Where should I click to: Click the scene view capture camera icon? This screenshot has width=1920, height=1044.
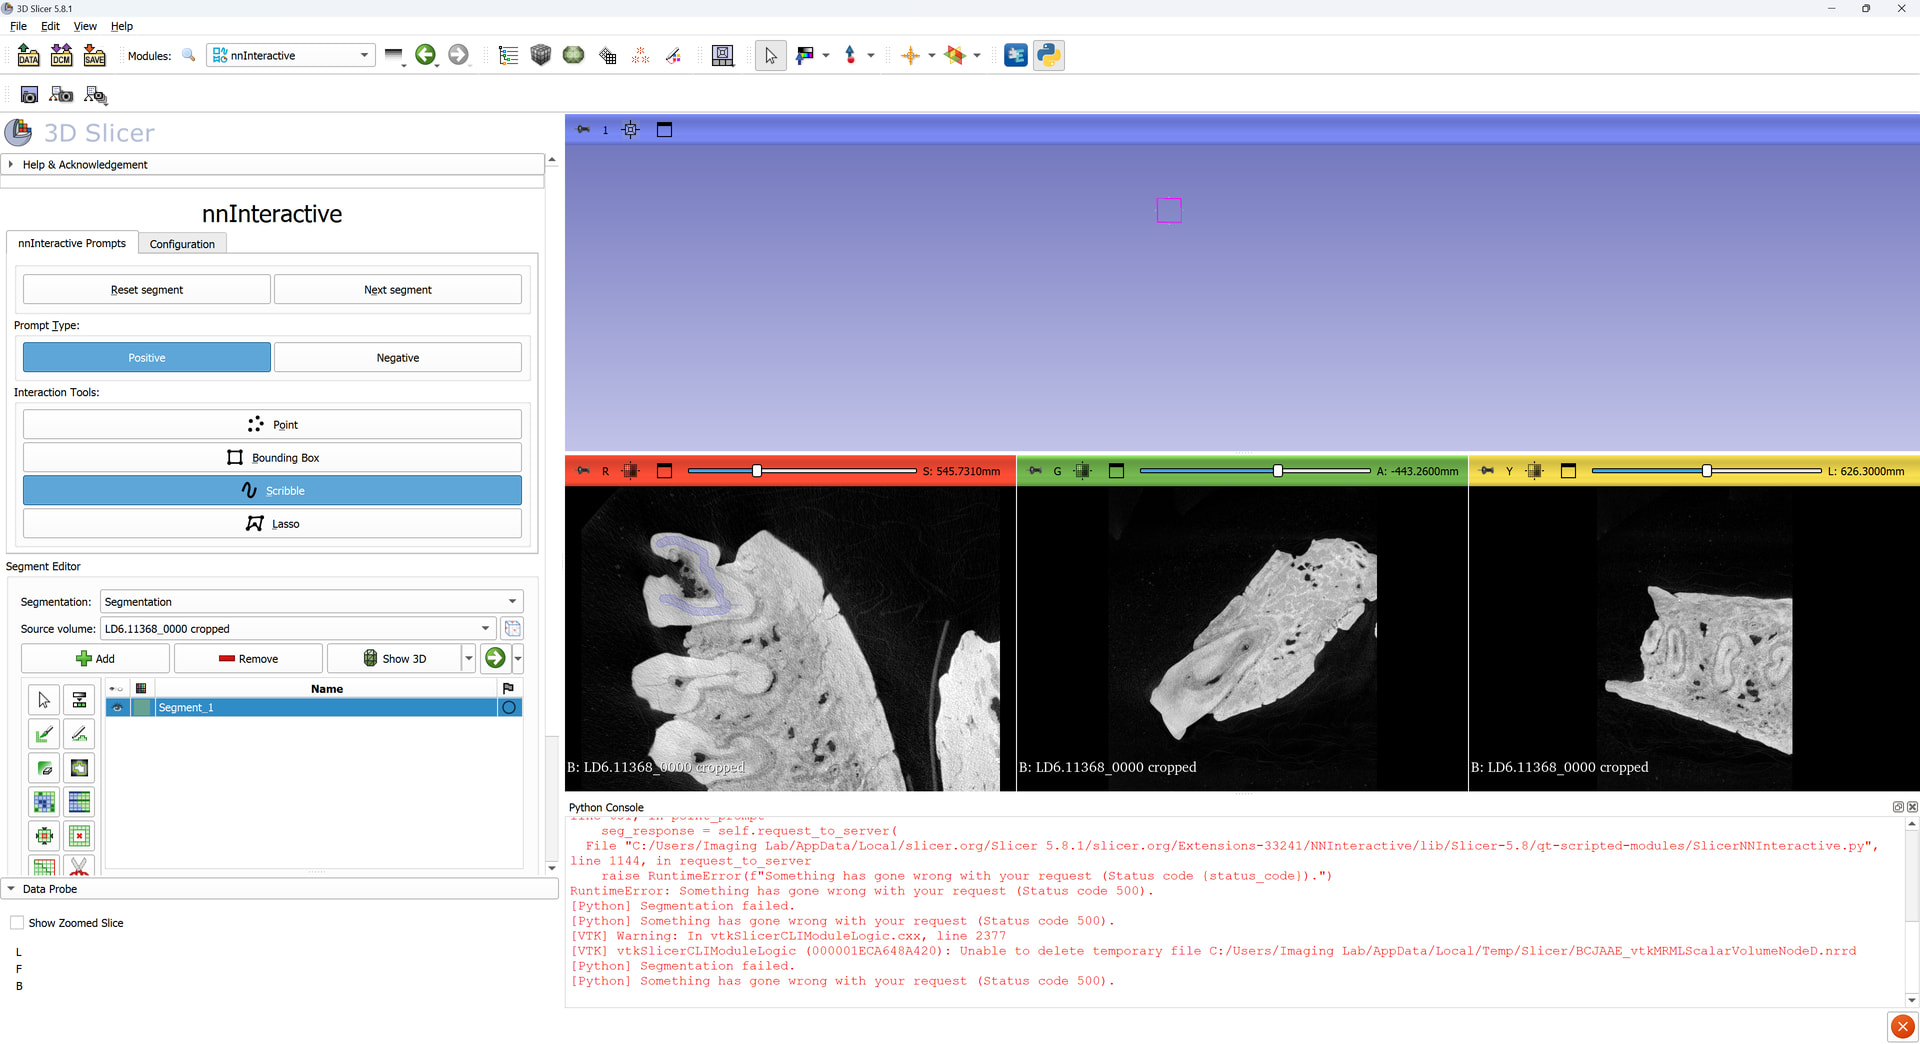click(61, 94)
